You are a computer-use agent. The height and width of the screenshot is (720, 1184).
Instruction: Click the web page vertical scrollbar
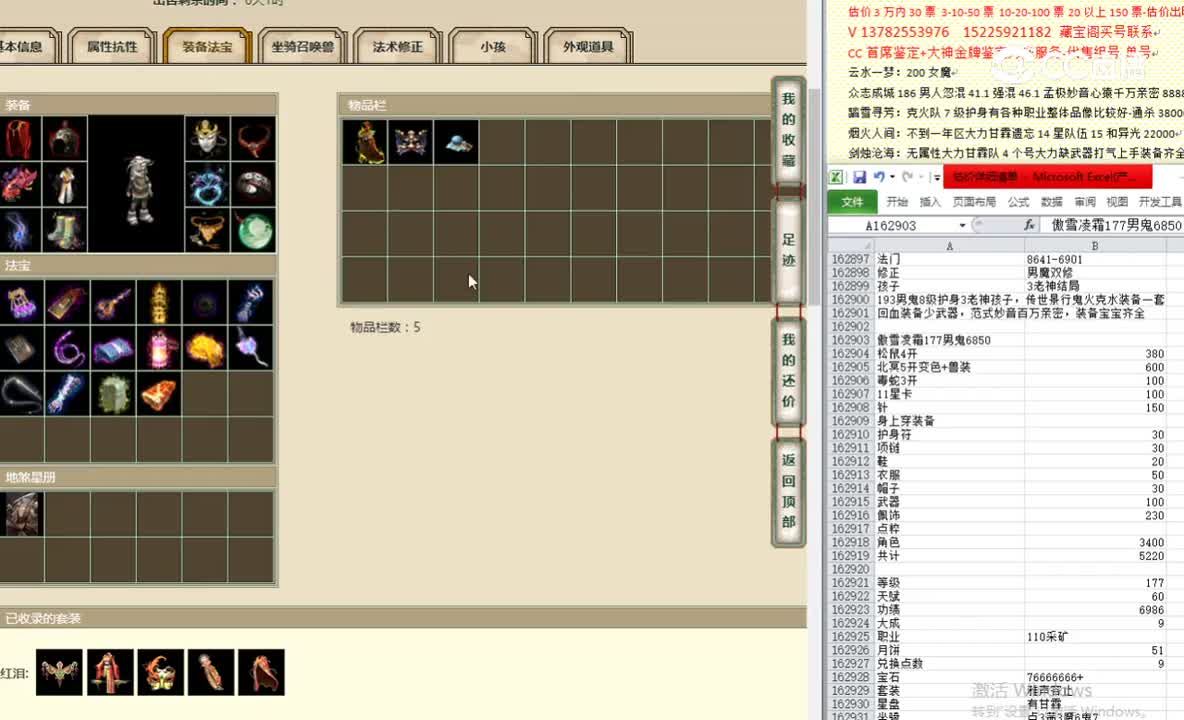pos(815,196)
